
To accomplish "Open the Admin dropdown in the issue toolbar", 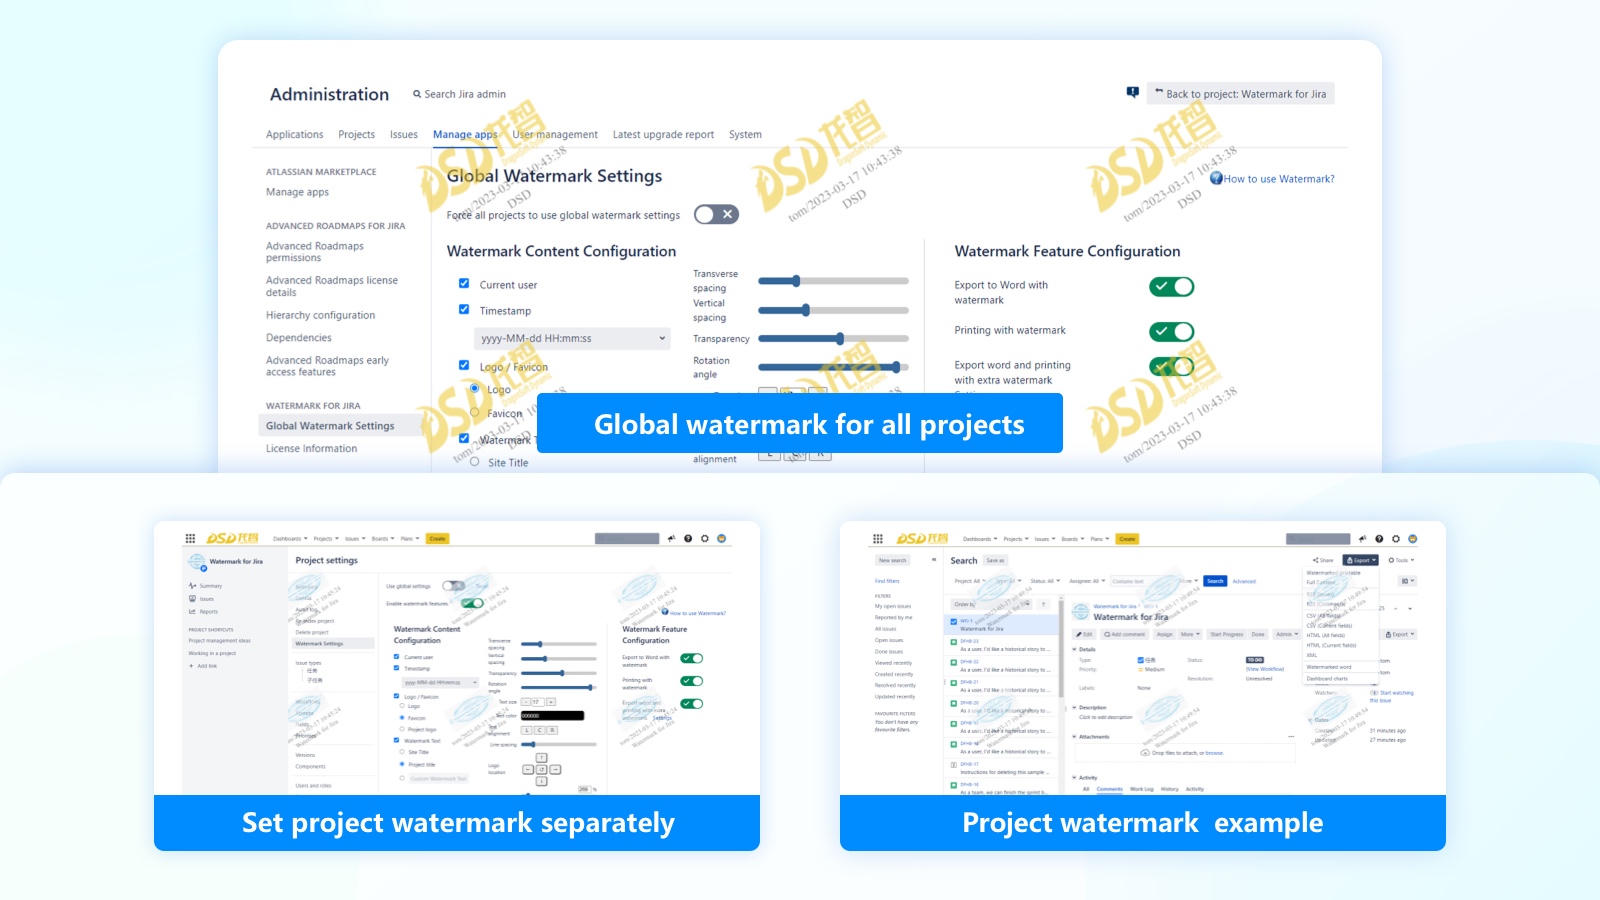I will 1287,634.
